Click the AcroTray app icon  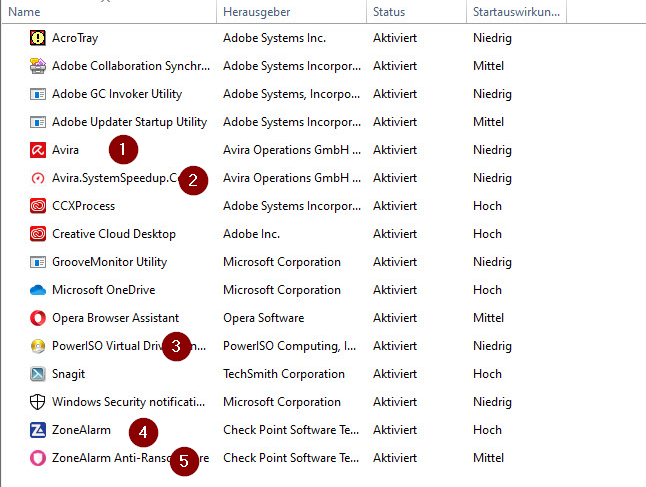click(38, 38)
